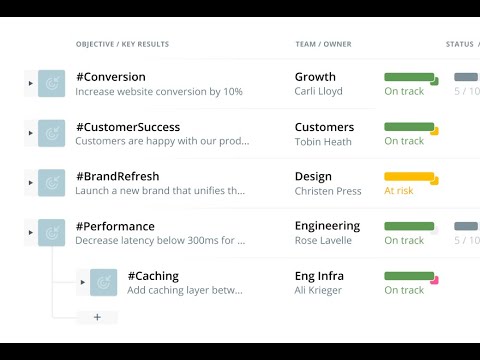Add a new item under Performance with plus
Screen dimensions: 480x360
pyautogui.click(x=97, y=317)
